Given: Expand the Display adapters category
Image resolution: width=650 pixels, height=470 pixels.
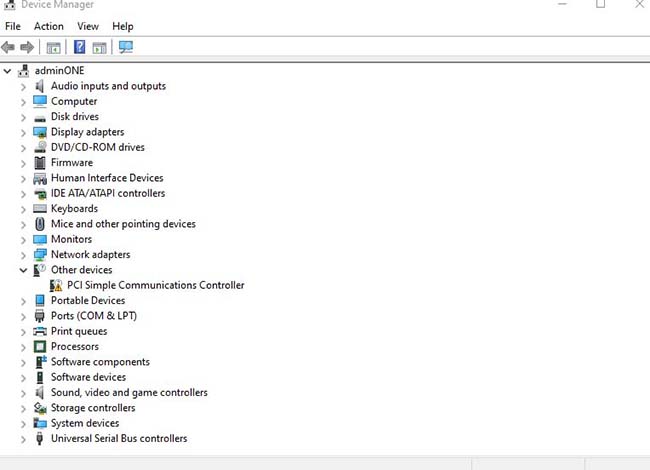Looking at the screenshot, I should (x=23, y=133).
